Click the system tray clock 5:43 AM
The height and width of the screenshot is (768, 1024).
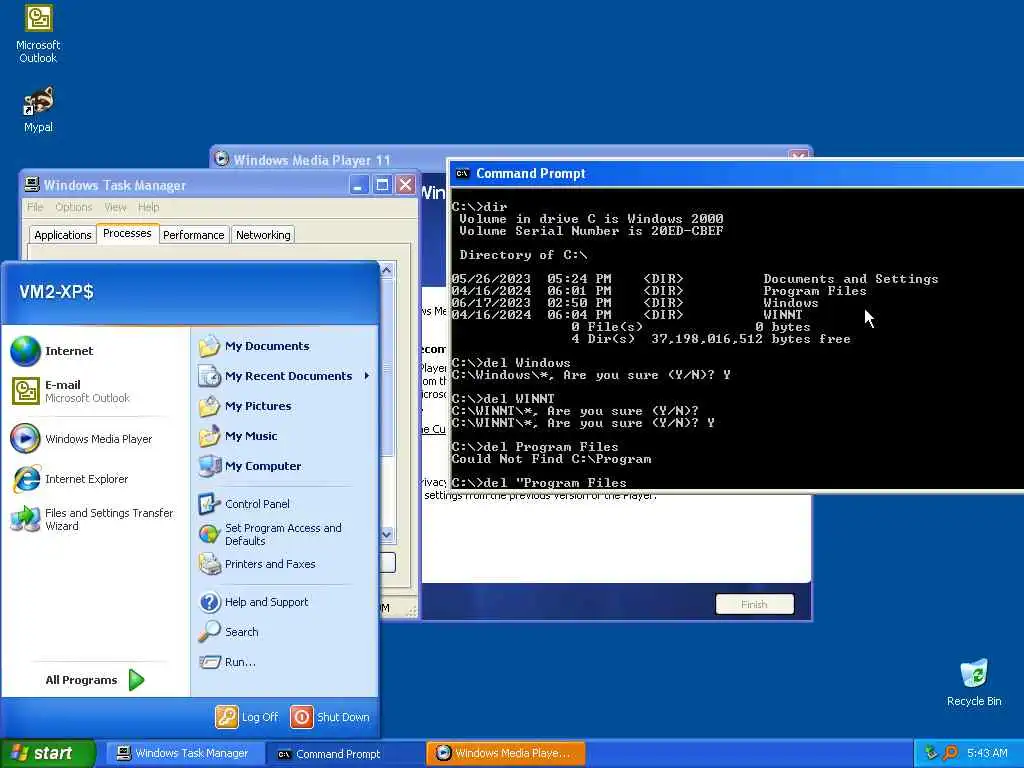point(987,753)
